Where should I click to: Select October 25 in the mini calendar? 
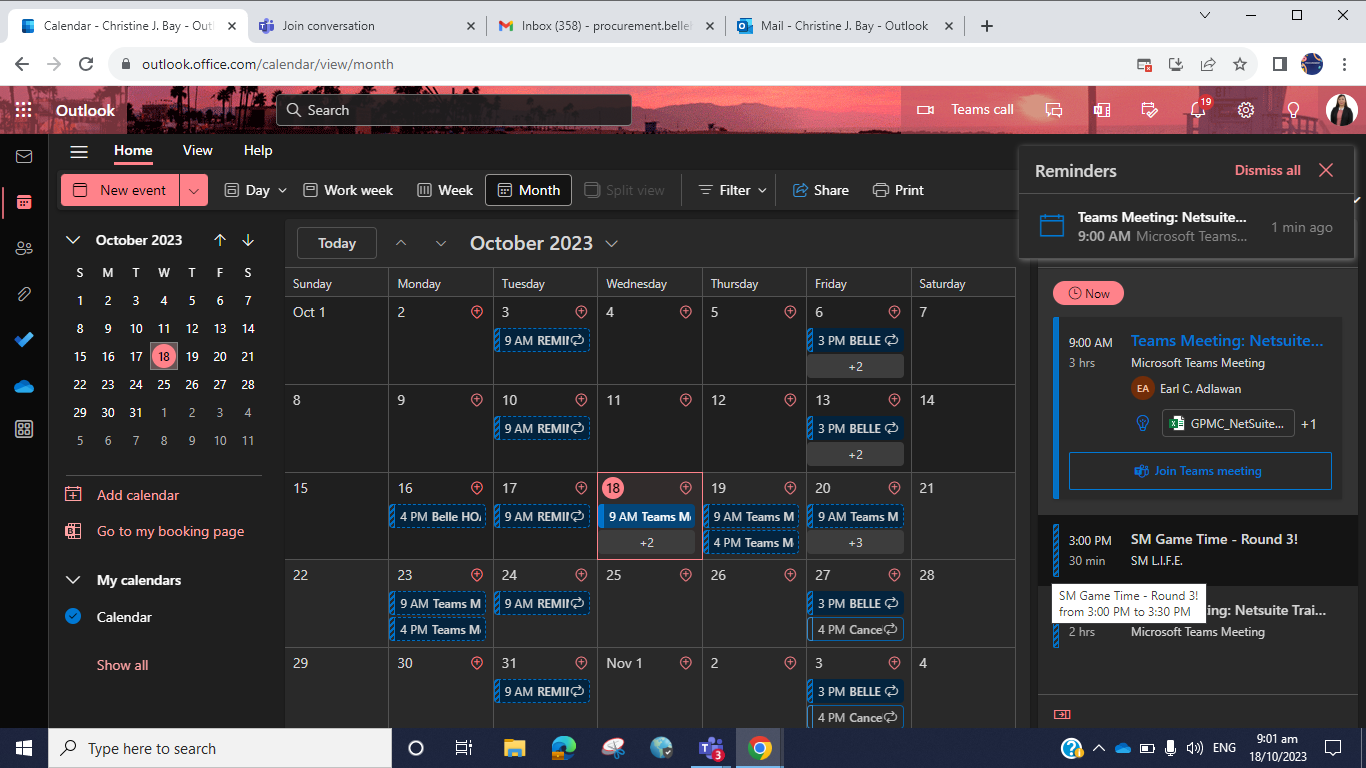coord(164,384)
